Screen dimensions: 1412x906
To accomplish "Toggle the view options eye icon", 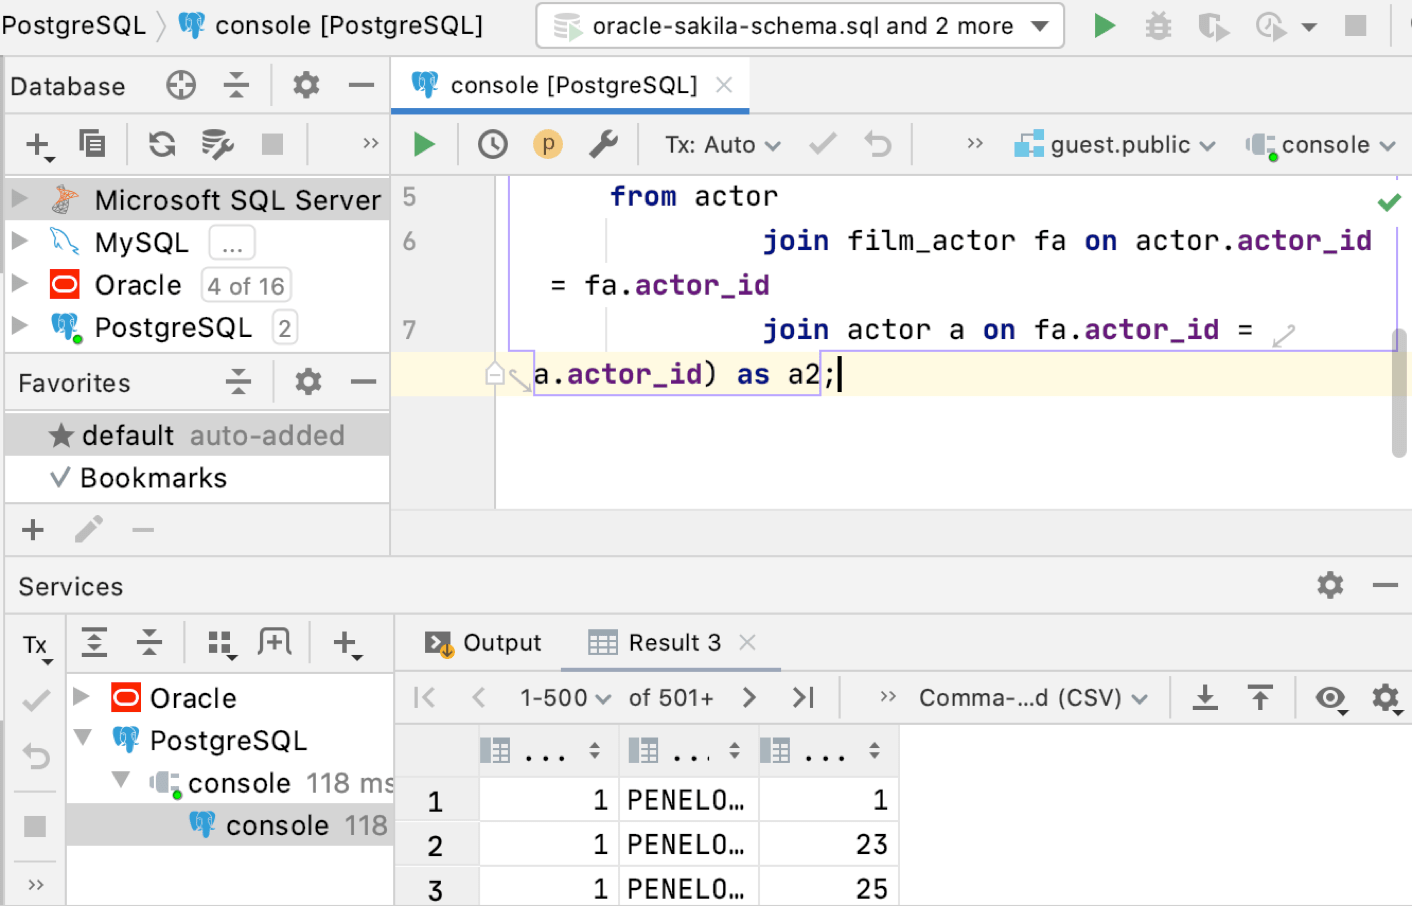I will click(x=1330, y=698).
